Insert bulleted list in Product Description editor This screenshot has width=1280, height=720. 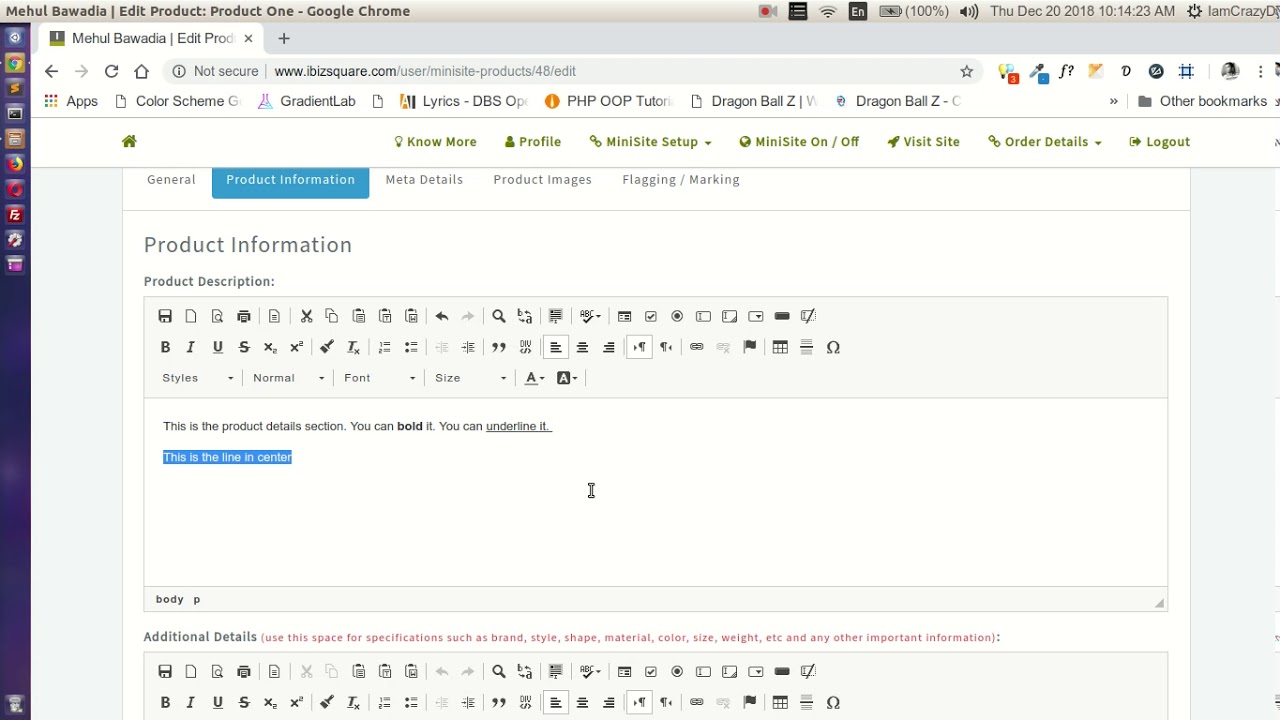(411, 347)
